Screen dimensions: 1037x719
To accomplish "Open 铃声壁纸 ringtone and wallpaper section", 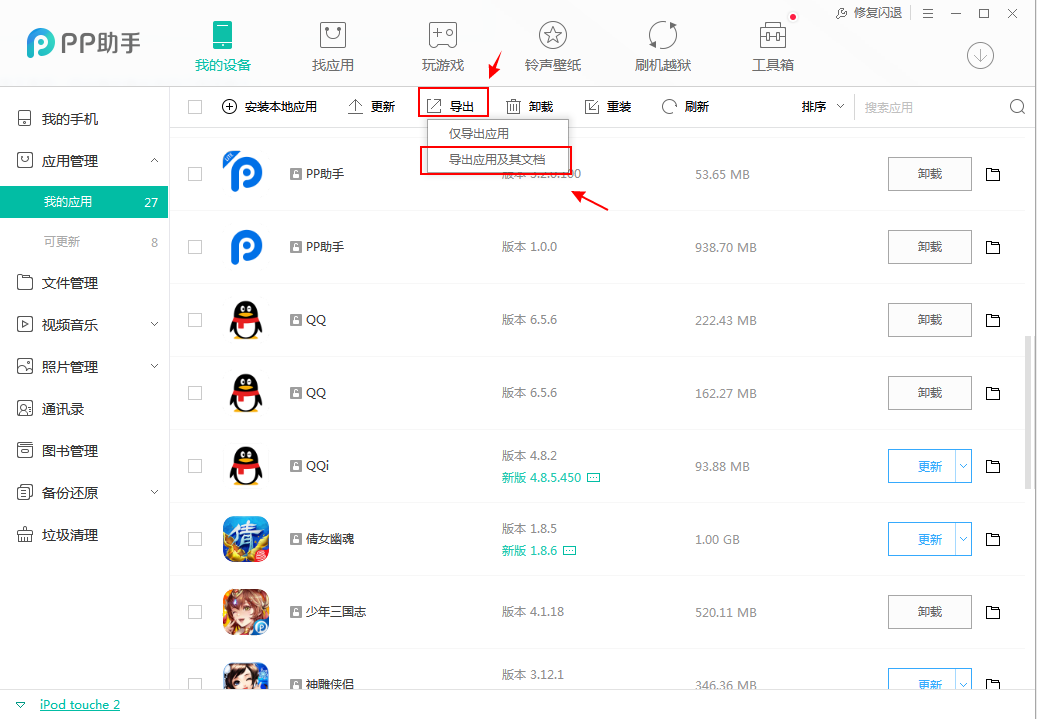I will [552, 45].
